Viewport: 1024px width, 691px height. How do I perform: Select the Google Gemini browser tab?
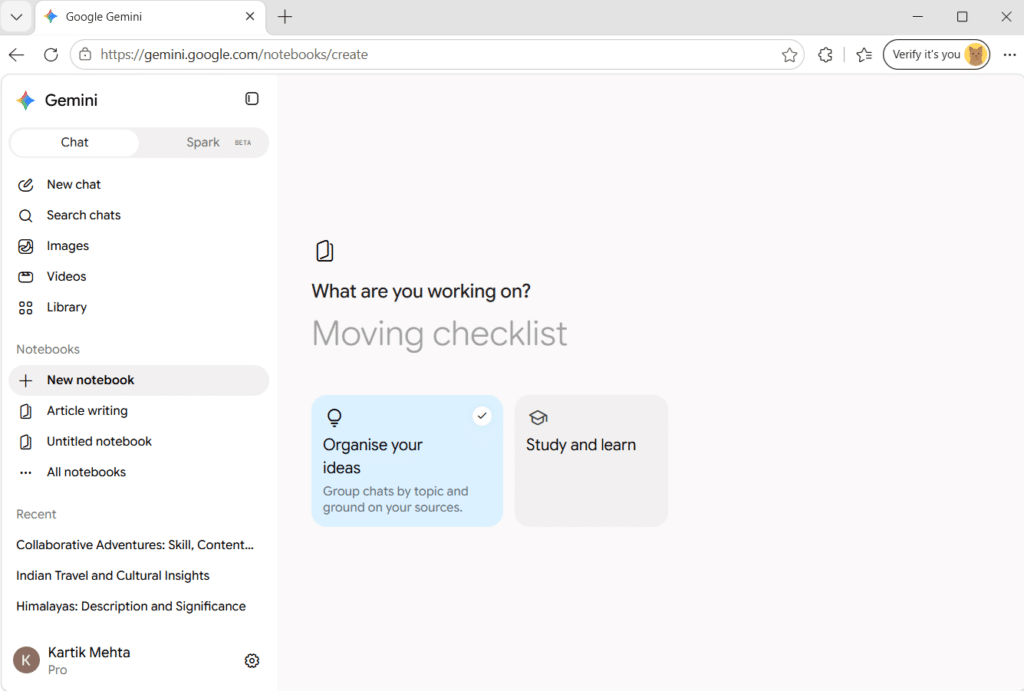[x=150, y=17]
